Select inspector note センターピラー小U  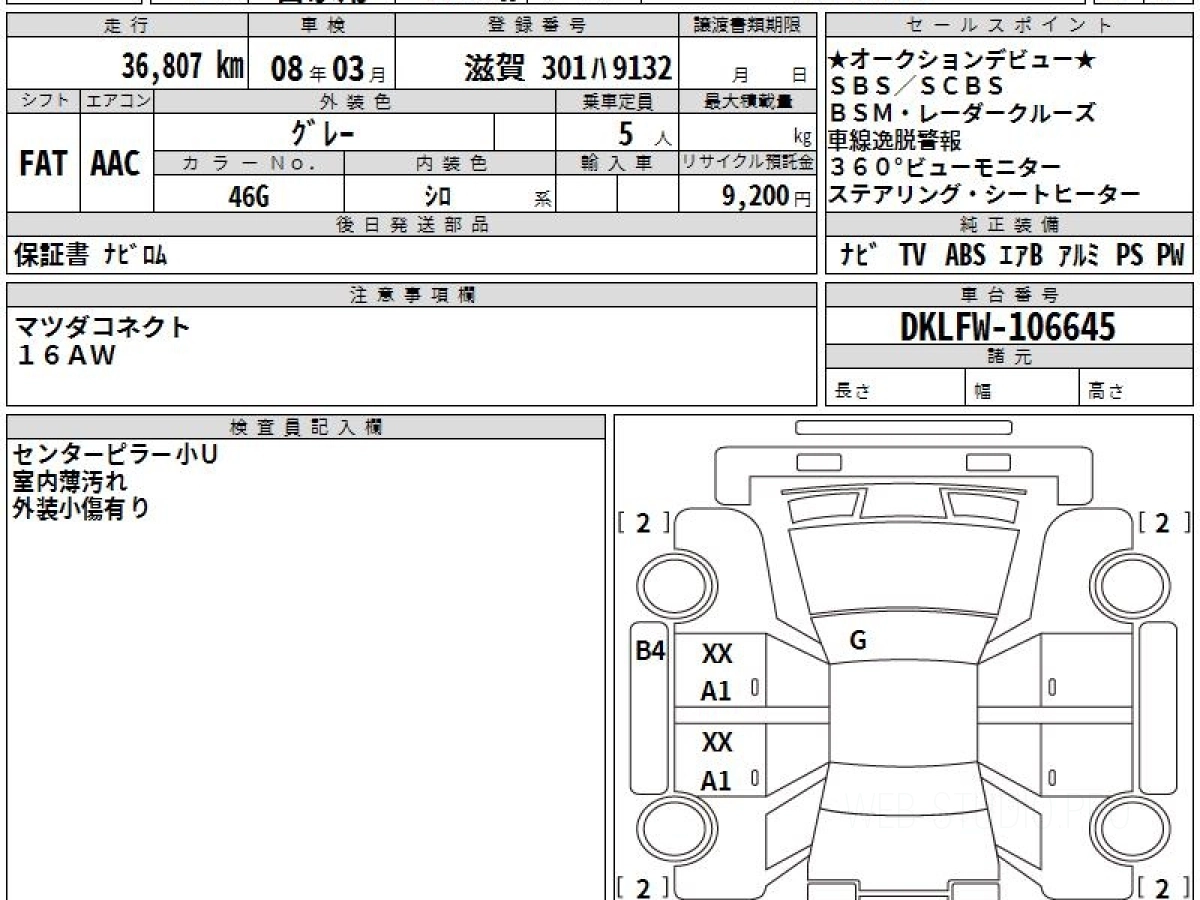(x=114, y=455)
